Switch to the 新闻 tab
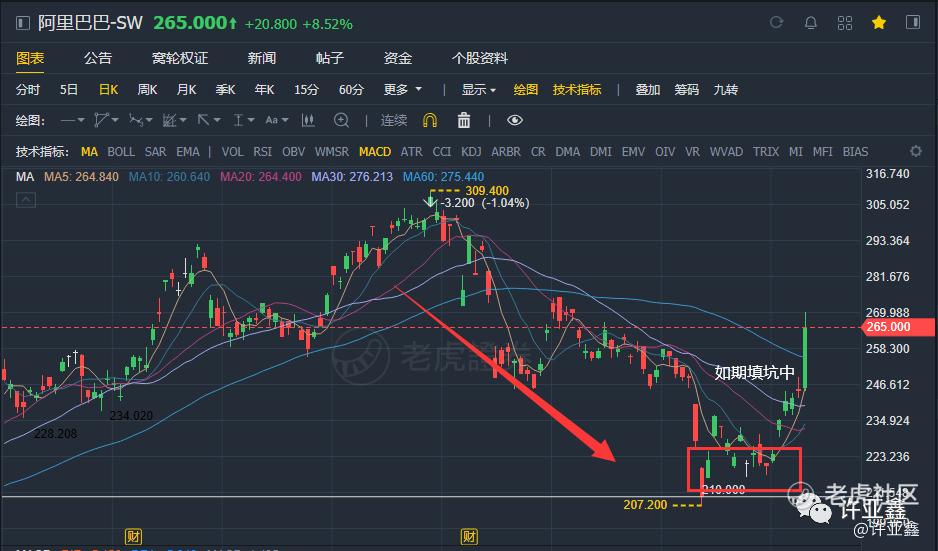 262,58
